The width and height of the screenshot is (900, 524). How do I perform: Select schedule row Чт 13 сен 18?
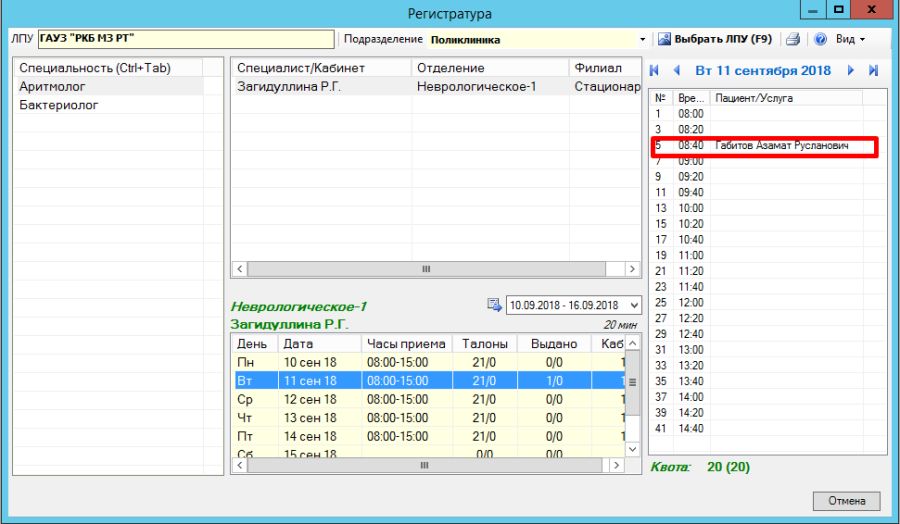tap(429, 418)
